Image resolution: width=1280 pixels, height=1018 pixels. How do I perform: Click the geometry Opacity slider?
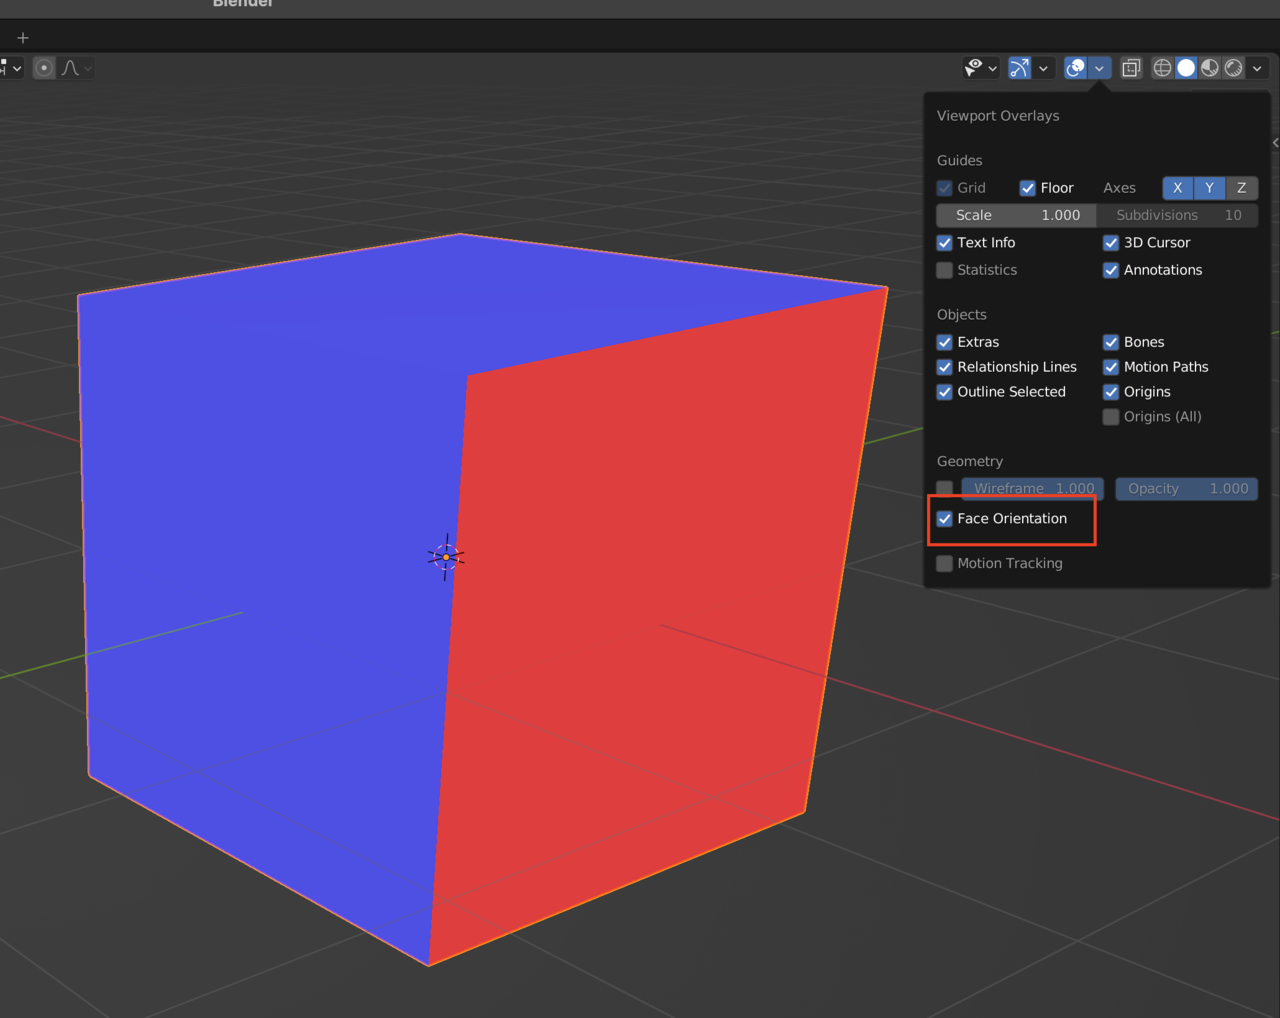(1186, 489)
